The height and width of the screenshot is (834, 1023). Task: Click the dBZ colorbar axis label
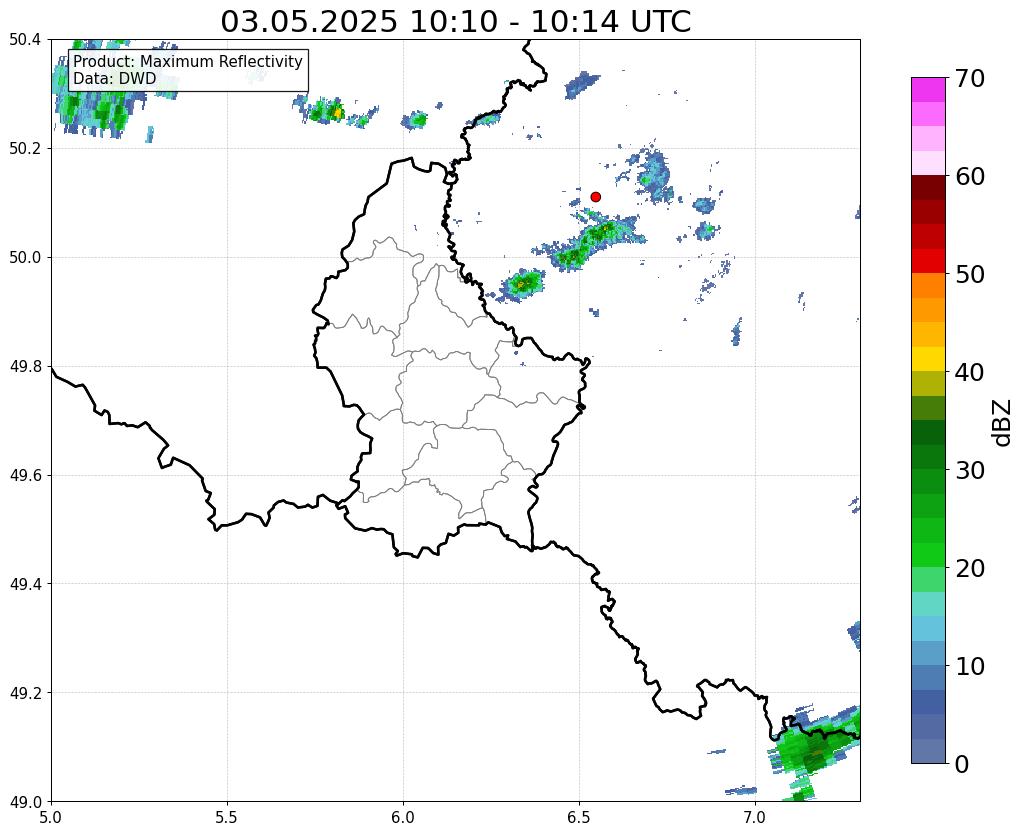(x=1003, y=423)
